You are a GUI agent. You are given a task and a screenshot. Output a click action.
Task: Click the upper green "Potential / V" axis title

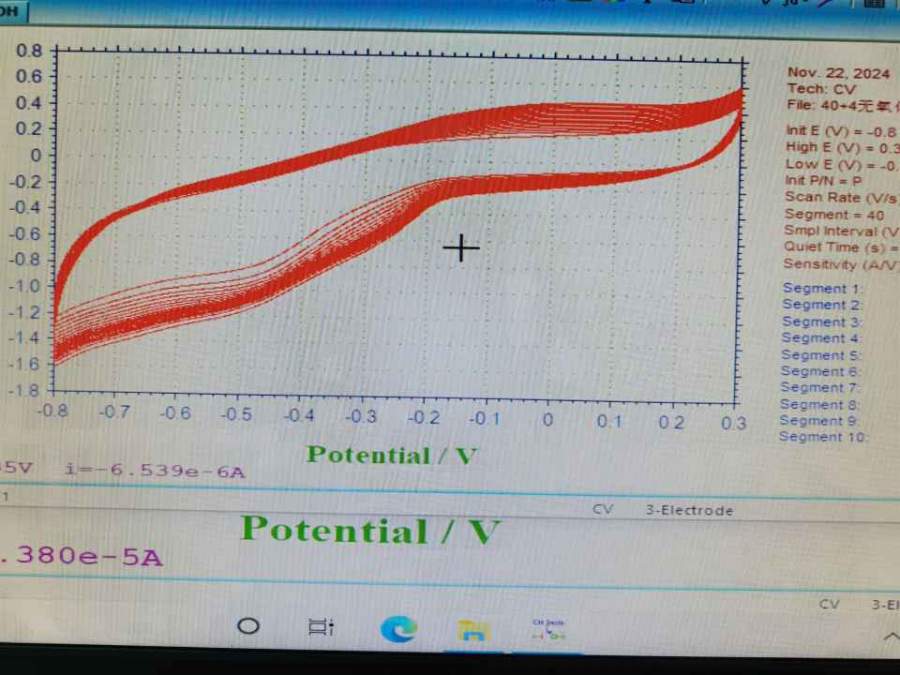391,455
